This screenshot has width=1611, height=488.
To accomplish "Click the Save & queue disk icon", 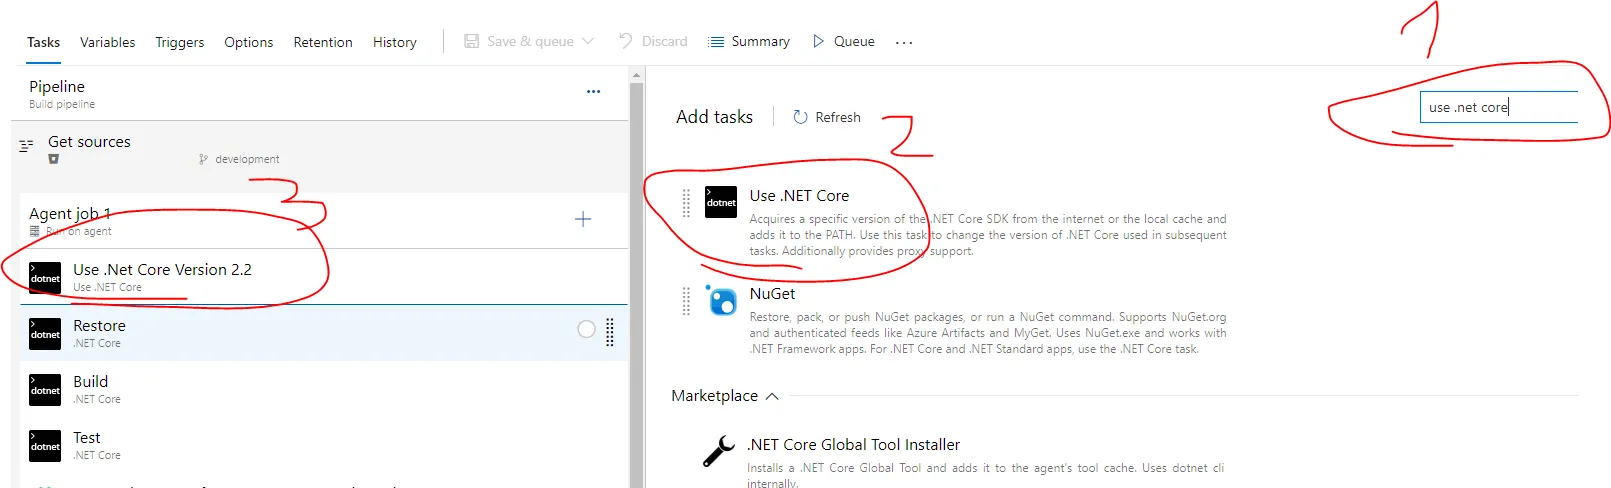I will 471,41.
